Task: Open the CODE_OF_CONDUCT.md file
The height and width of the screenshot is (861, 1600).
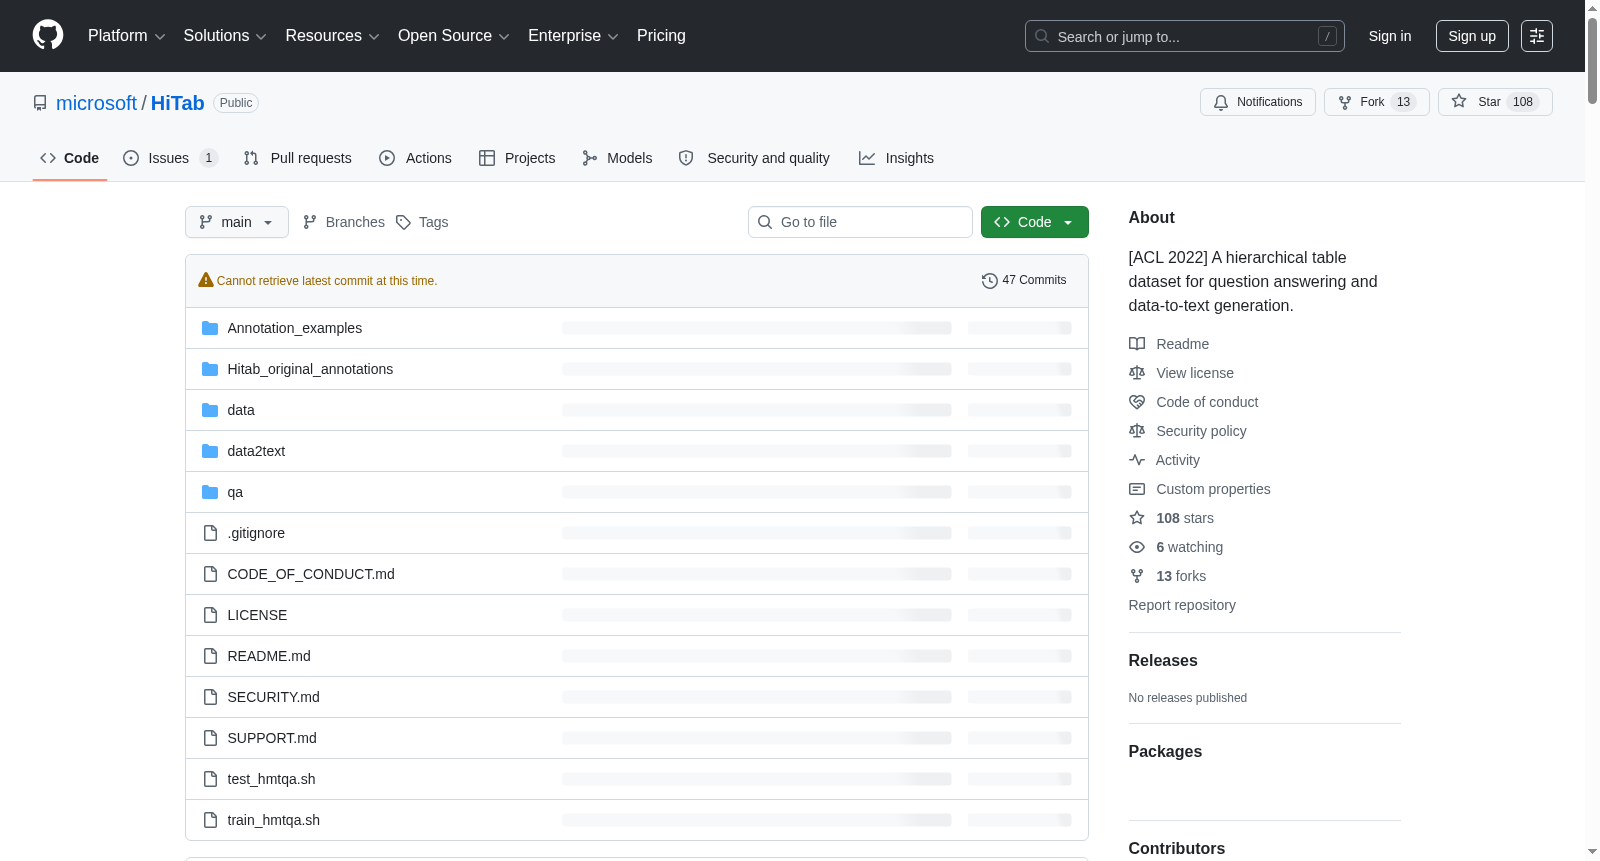Action: 311,574
